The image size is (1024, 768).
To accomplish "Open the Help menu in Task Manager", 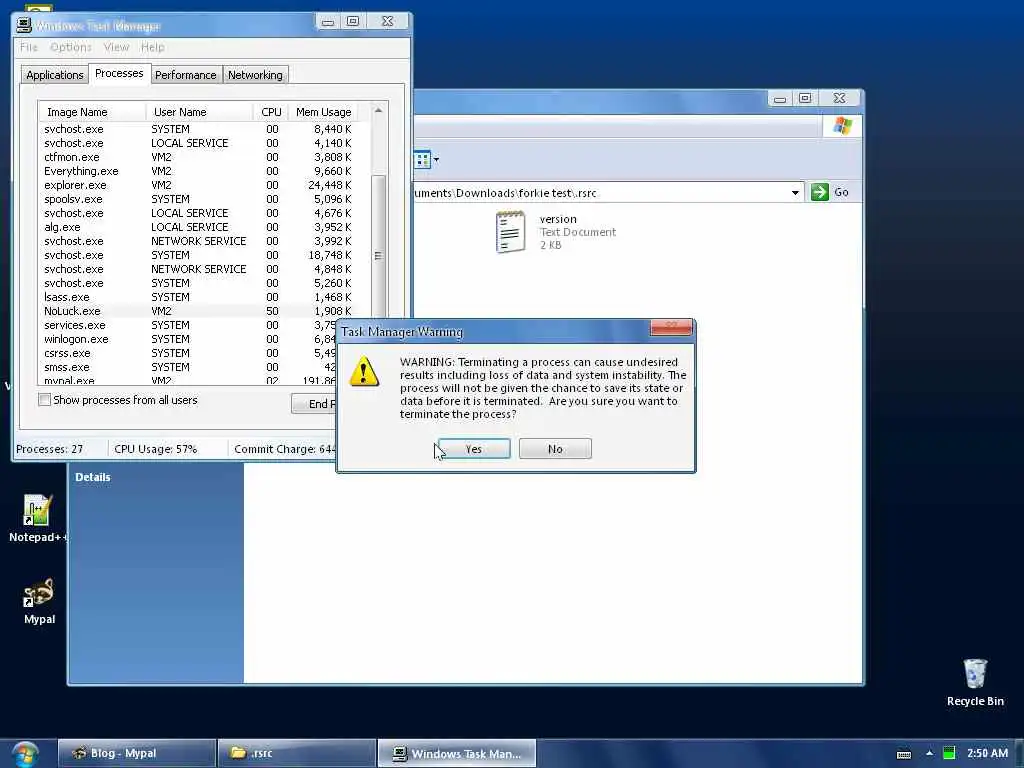I will [x=153, y=47].
